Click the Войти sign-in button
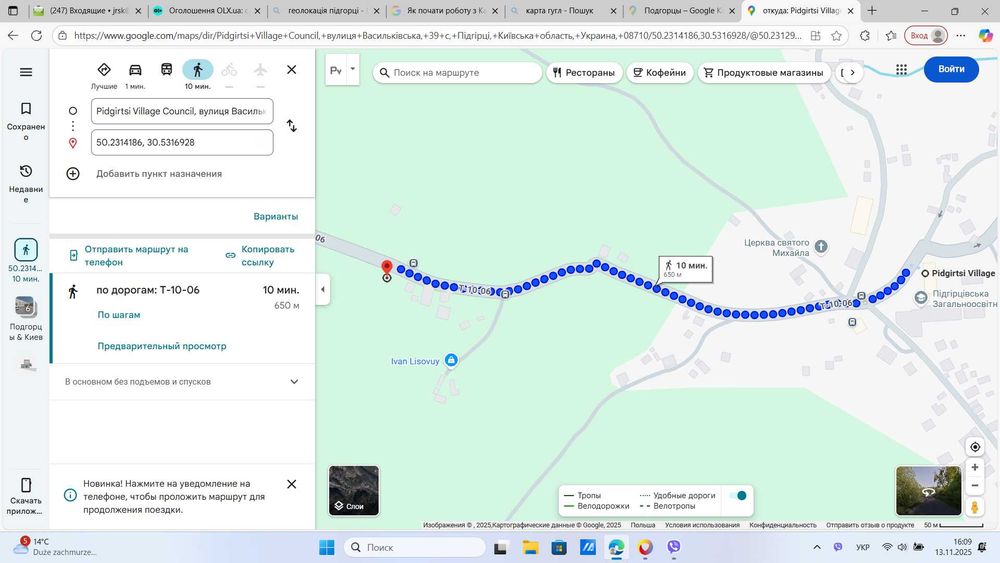1000x563 pixels. tap(951, 69)
